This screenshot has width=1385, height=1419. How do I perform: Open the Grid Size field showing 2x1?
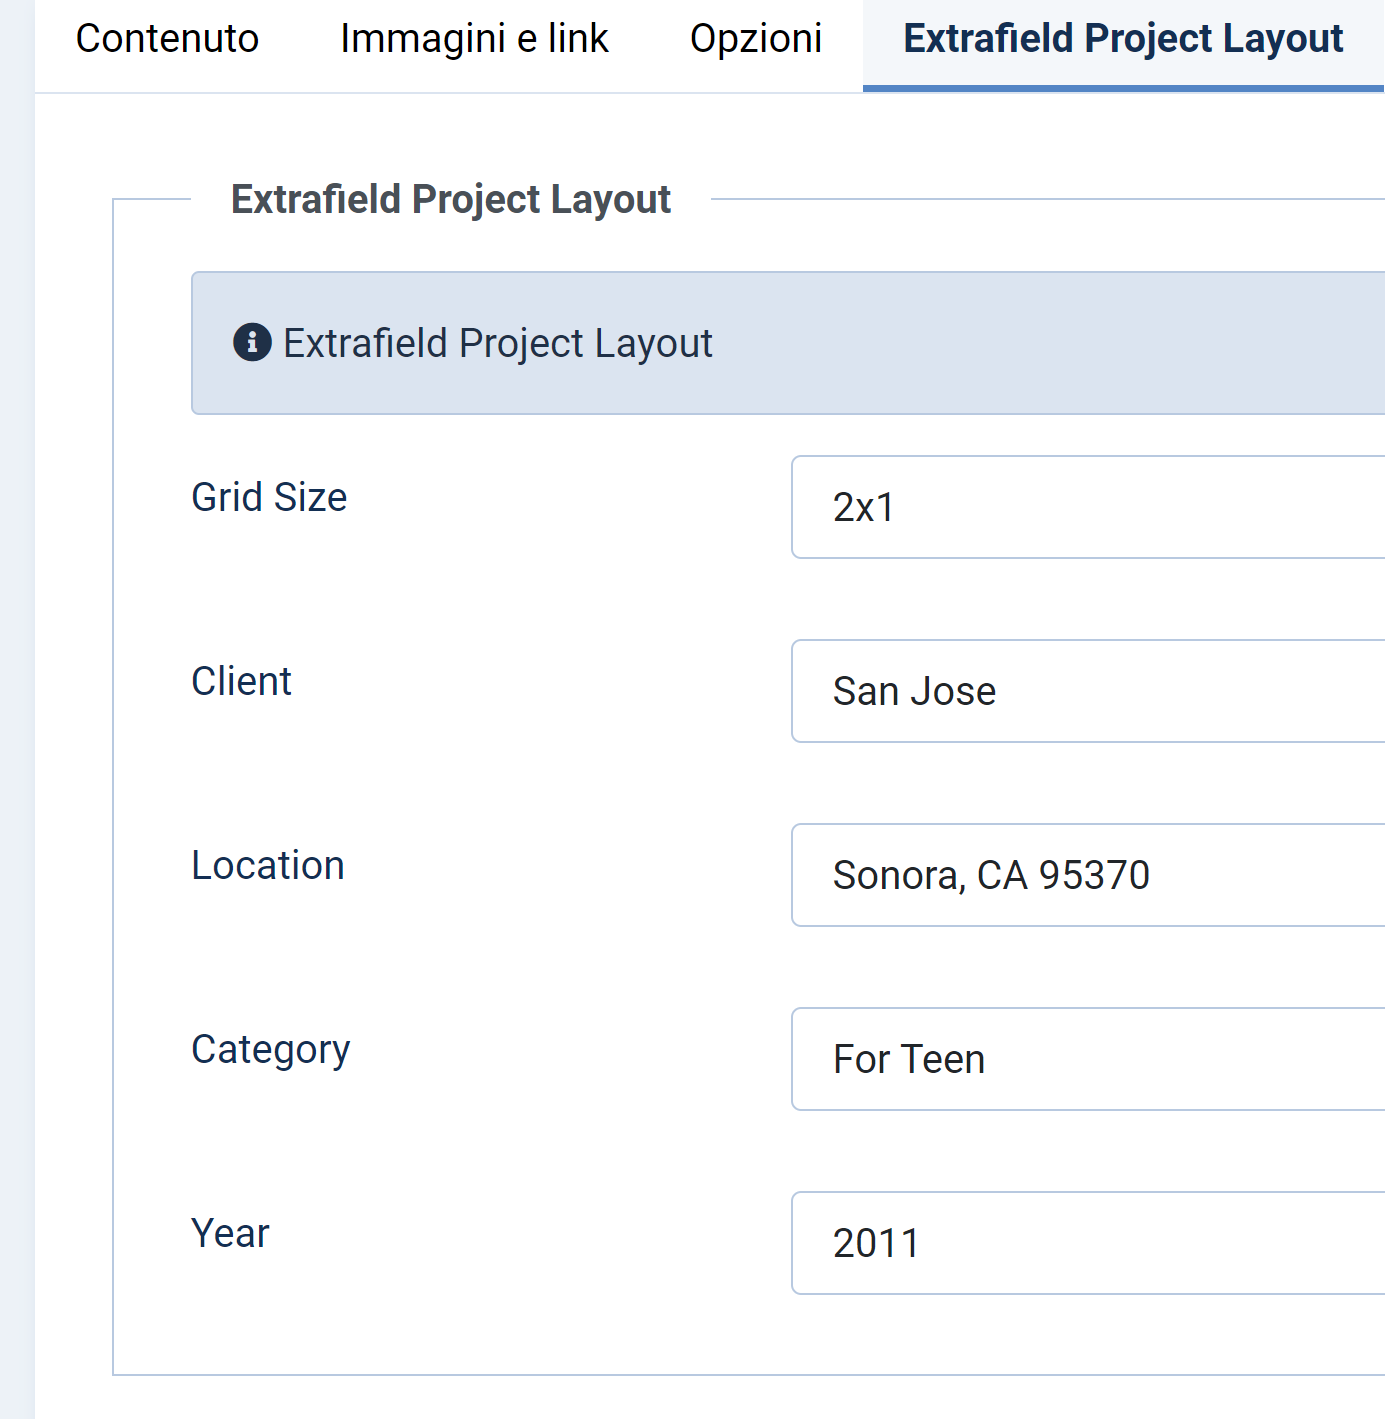1087,507
